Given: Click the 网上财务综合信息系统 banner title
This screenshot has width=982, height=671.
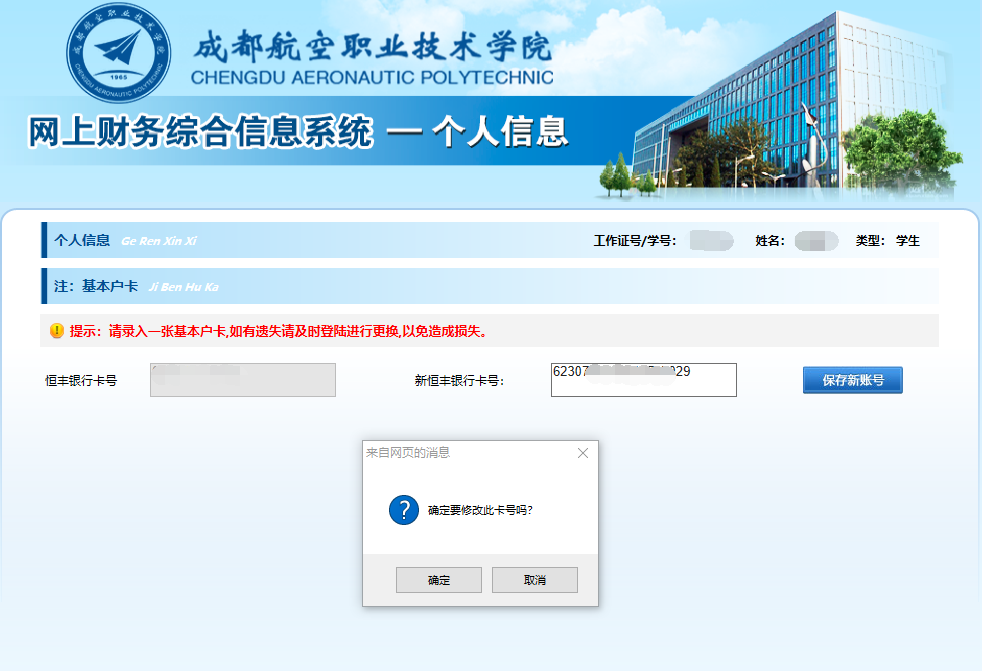Looking at the screenshot, I should coord(201,132).
